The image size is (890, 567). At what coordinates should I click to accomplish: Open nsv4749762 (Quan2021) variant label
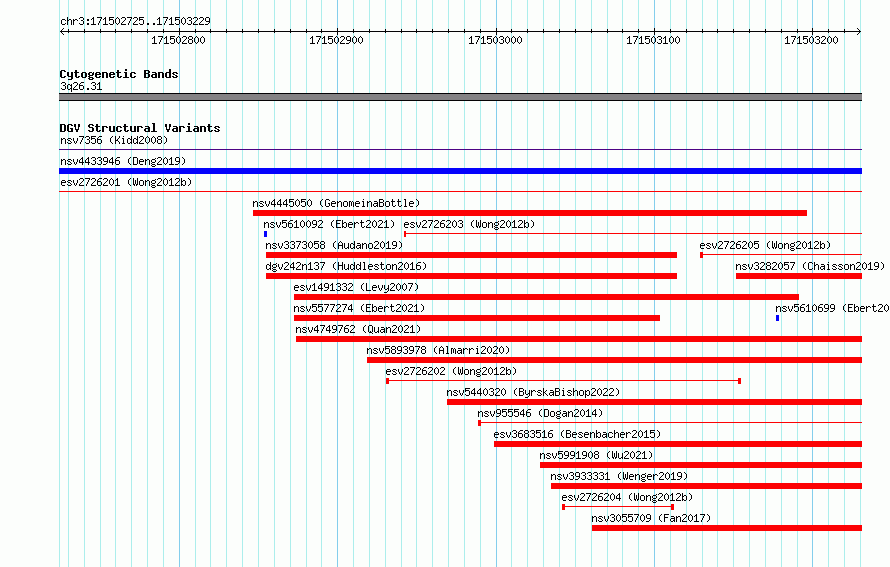358,329
